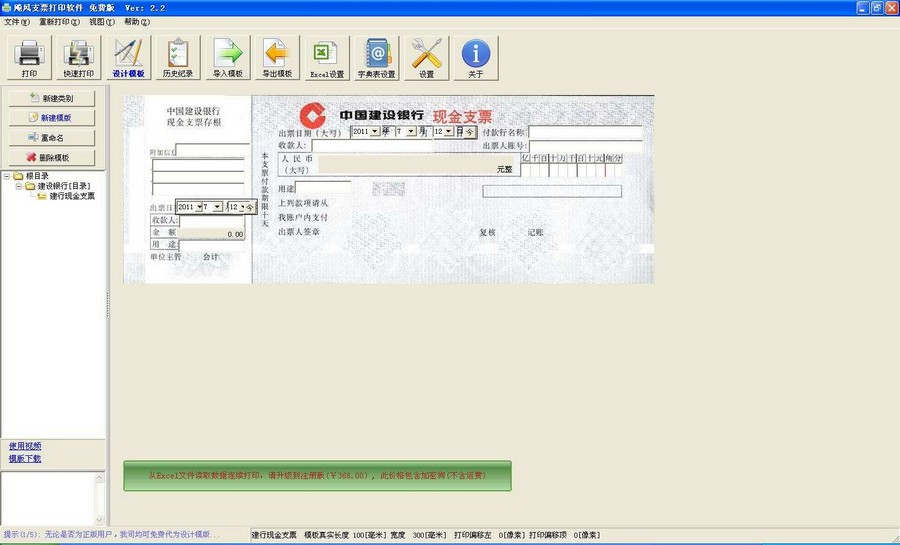This screenshot has width=900, height=545.
Task: Click the 今 today button on stub date
Action: click(250, 207)
